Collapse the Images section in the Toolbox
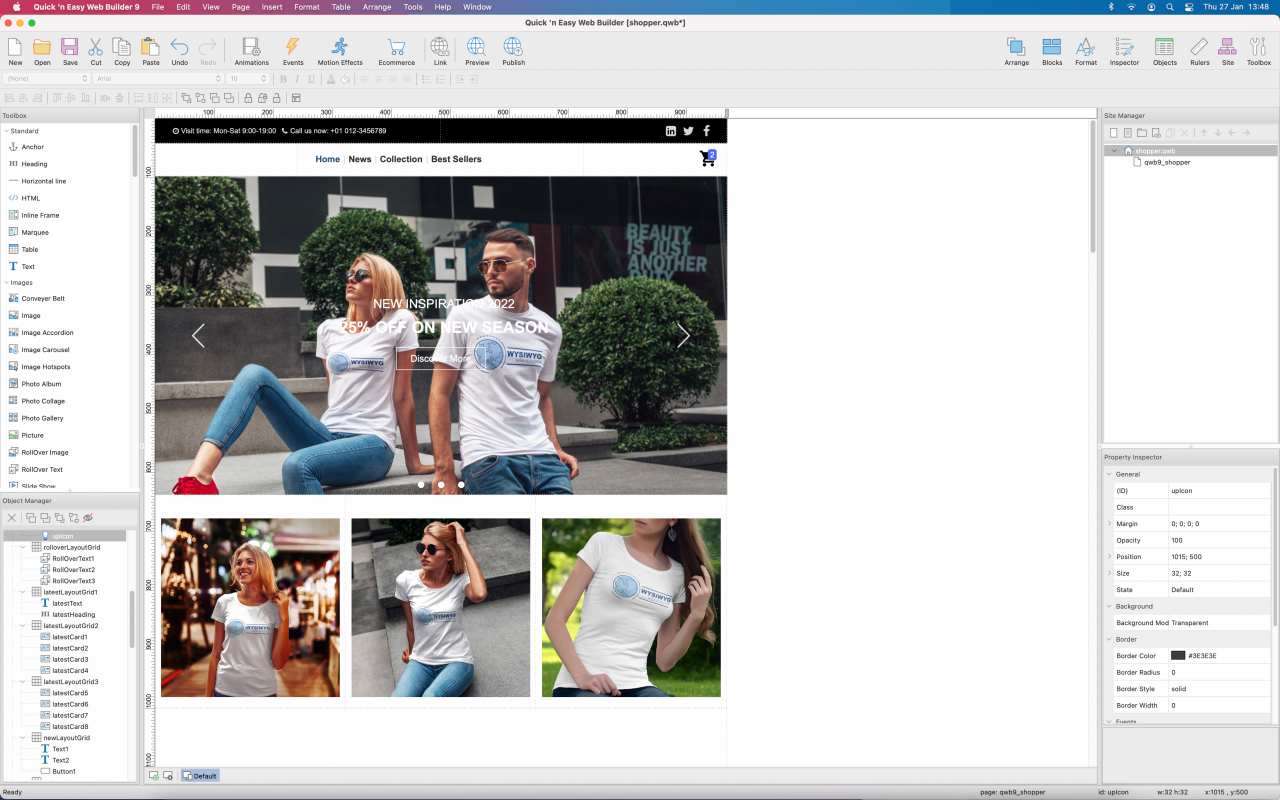Viewport: 1280px width, 800px height. click(x=5, y=283)
